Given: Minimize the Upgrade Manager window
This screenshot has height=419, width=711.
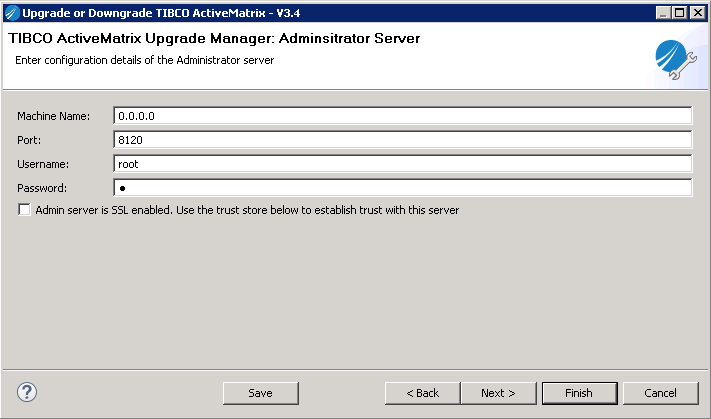Looking at the screenshot, I should click(662, 12).
